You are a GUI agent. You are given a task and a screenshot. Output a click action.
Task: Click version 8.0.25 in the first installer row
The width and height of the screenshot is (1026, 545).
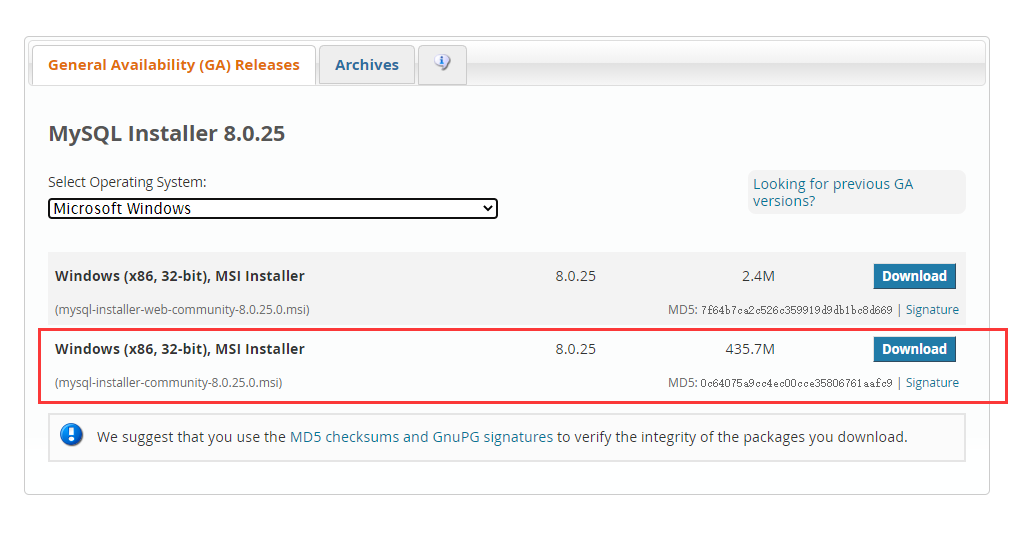[575, 276]
